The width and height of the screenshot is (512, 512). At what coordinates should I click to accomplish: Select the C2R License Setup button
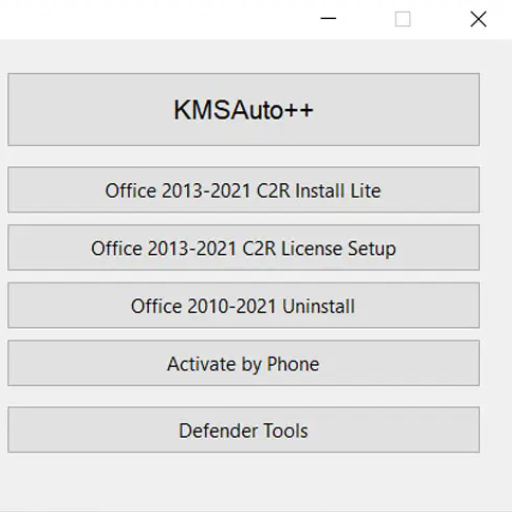pyautogui.click(x=244, y=248)
